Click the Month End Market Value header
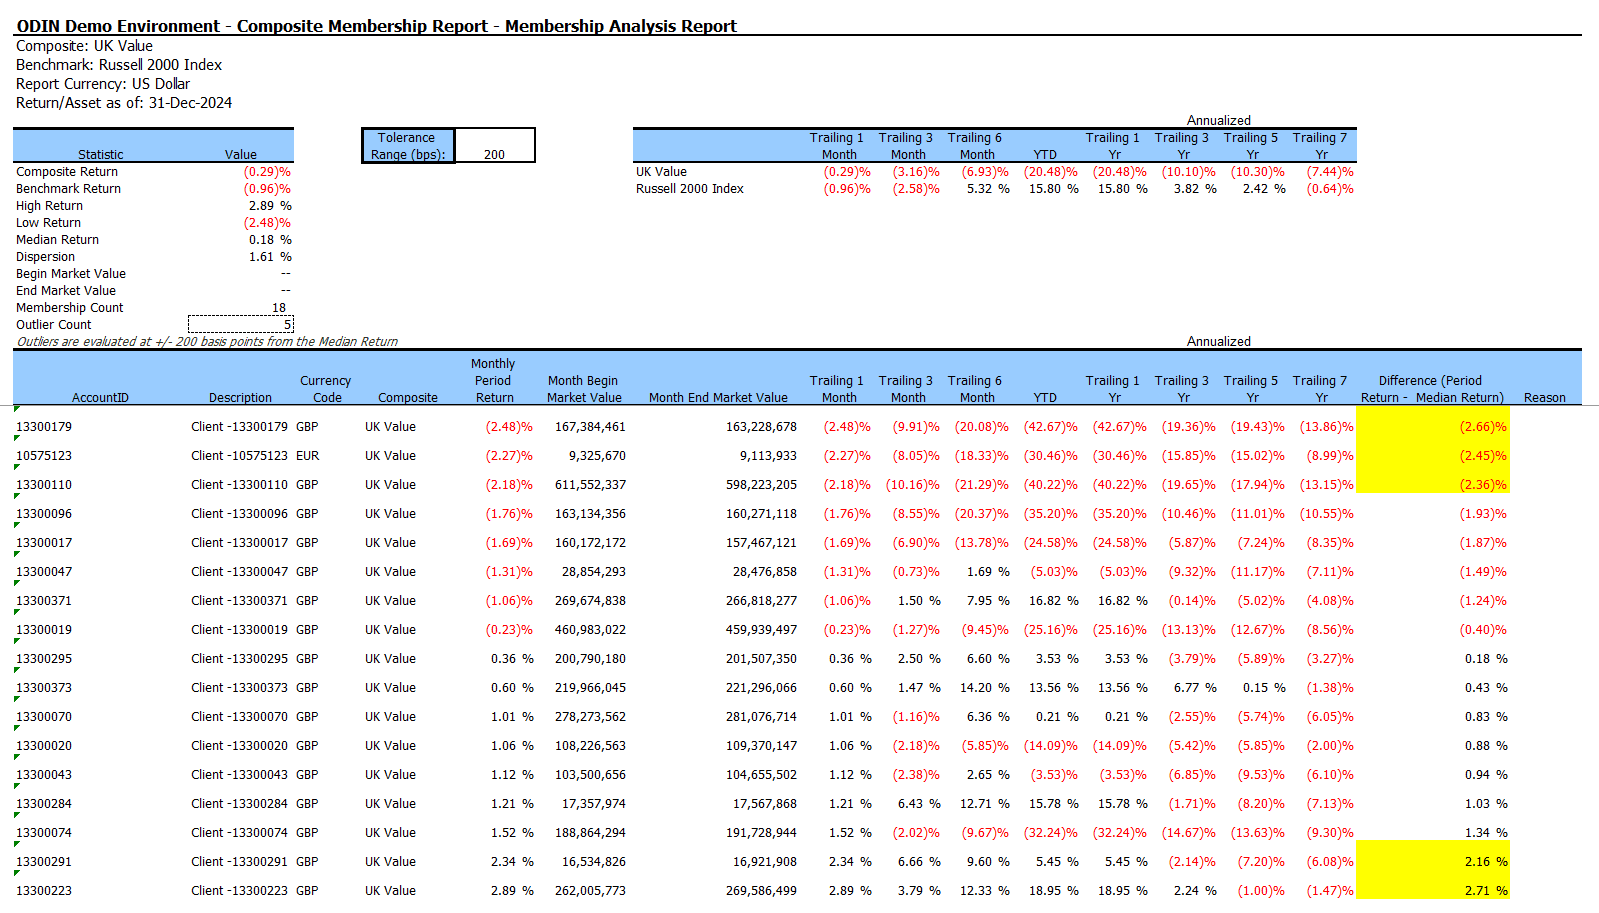Screen dimensions: 1599x913 (x=718, y=397)
